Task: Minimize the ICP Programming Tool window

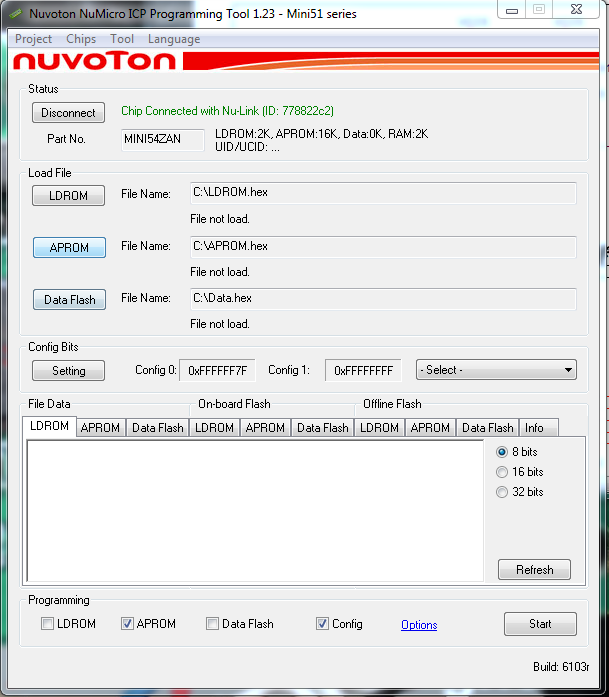Action: pyautogui.click(x=512, y=10)
